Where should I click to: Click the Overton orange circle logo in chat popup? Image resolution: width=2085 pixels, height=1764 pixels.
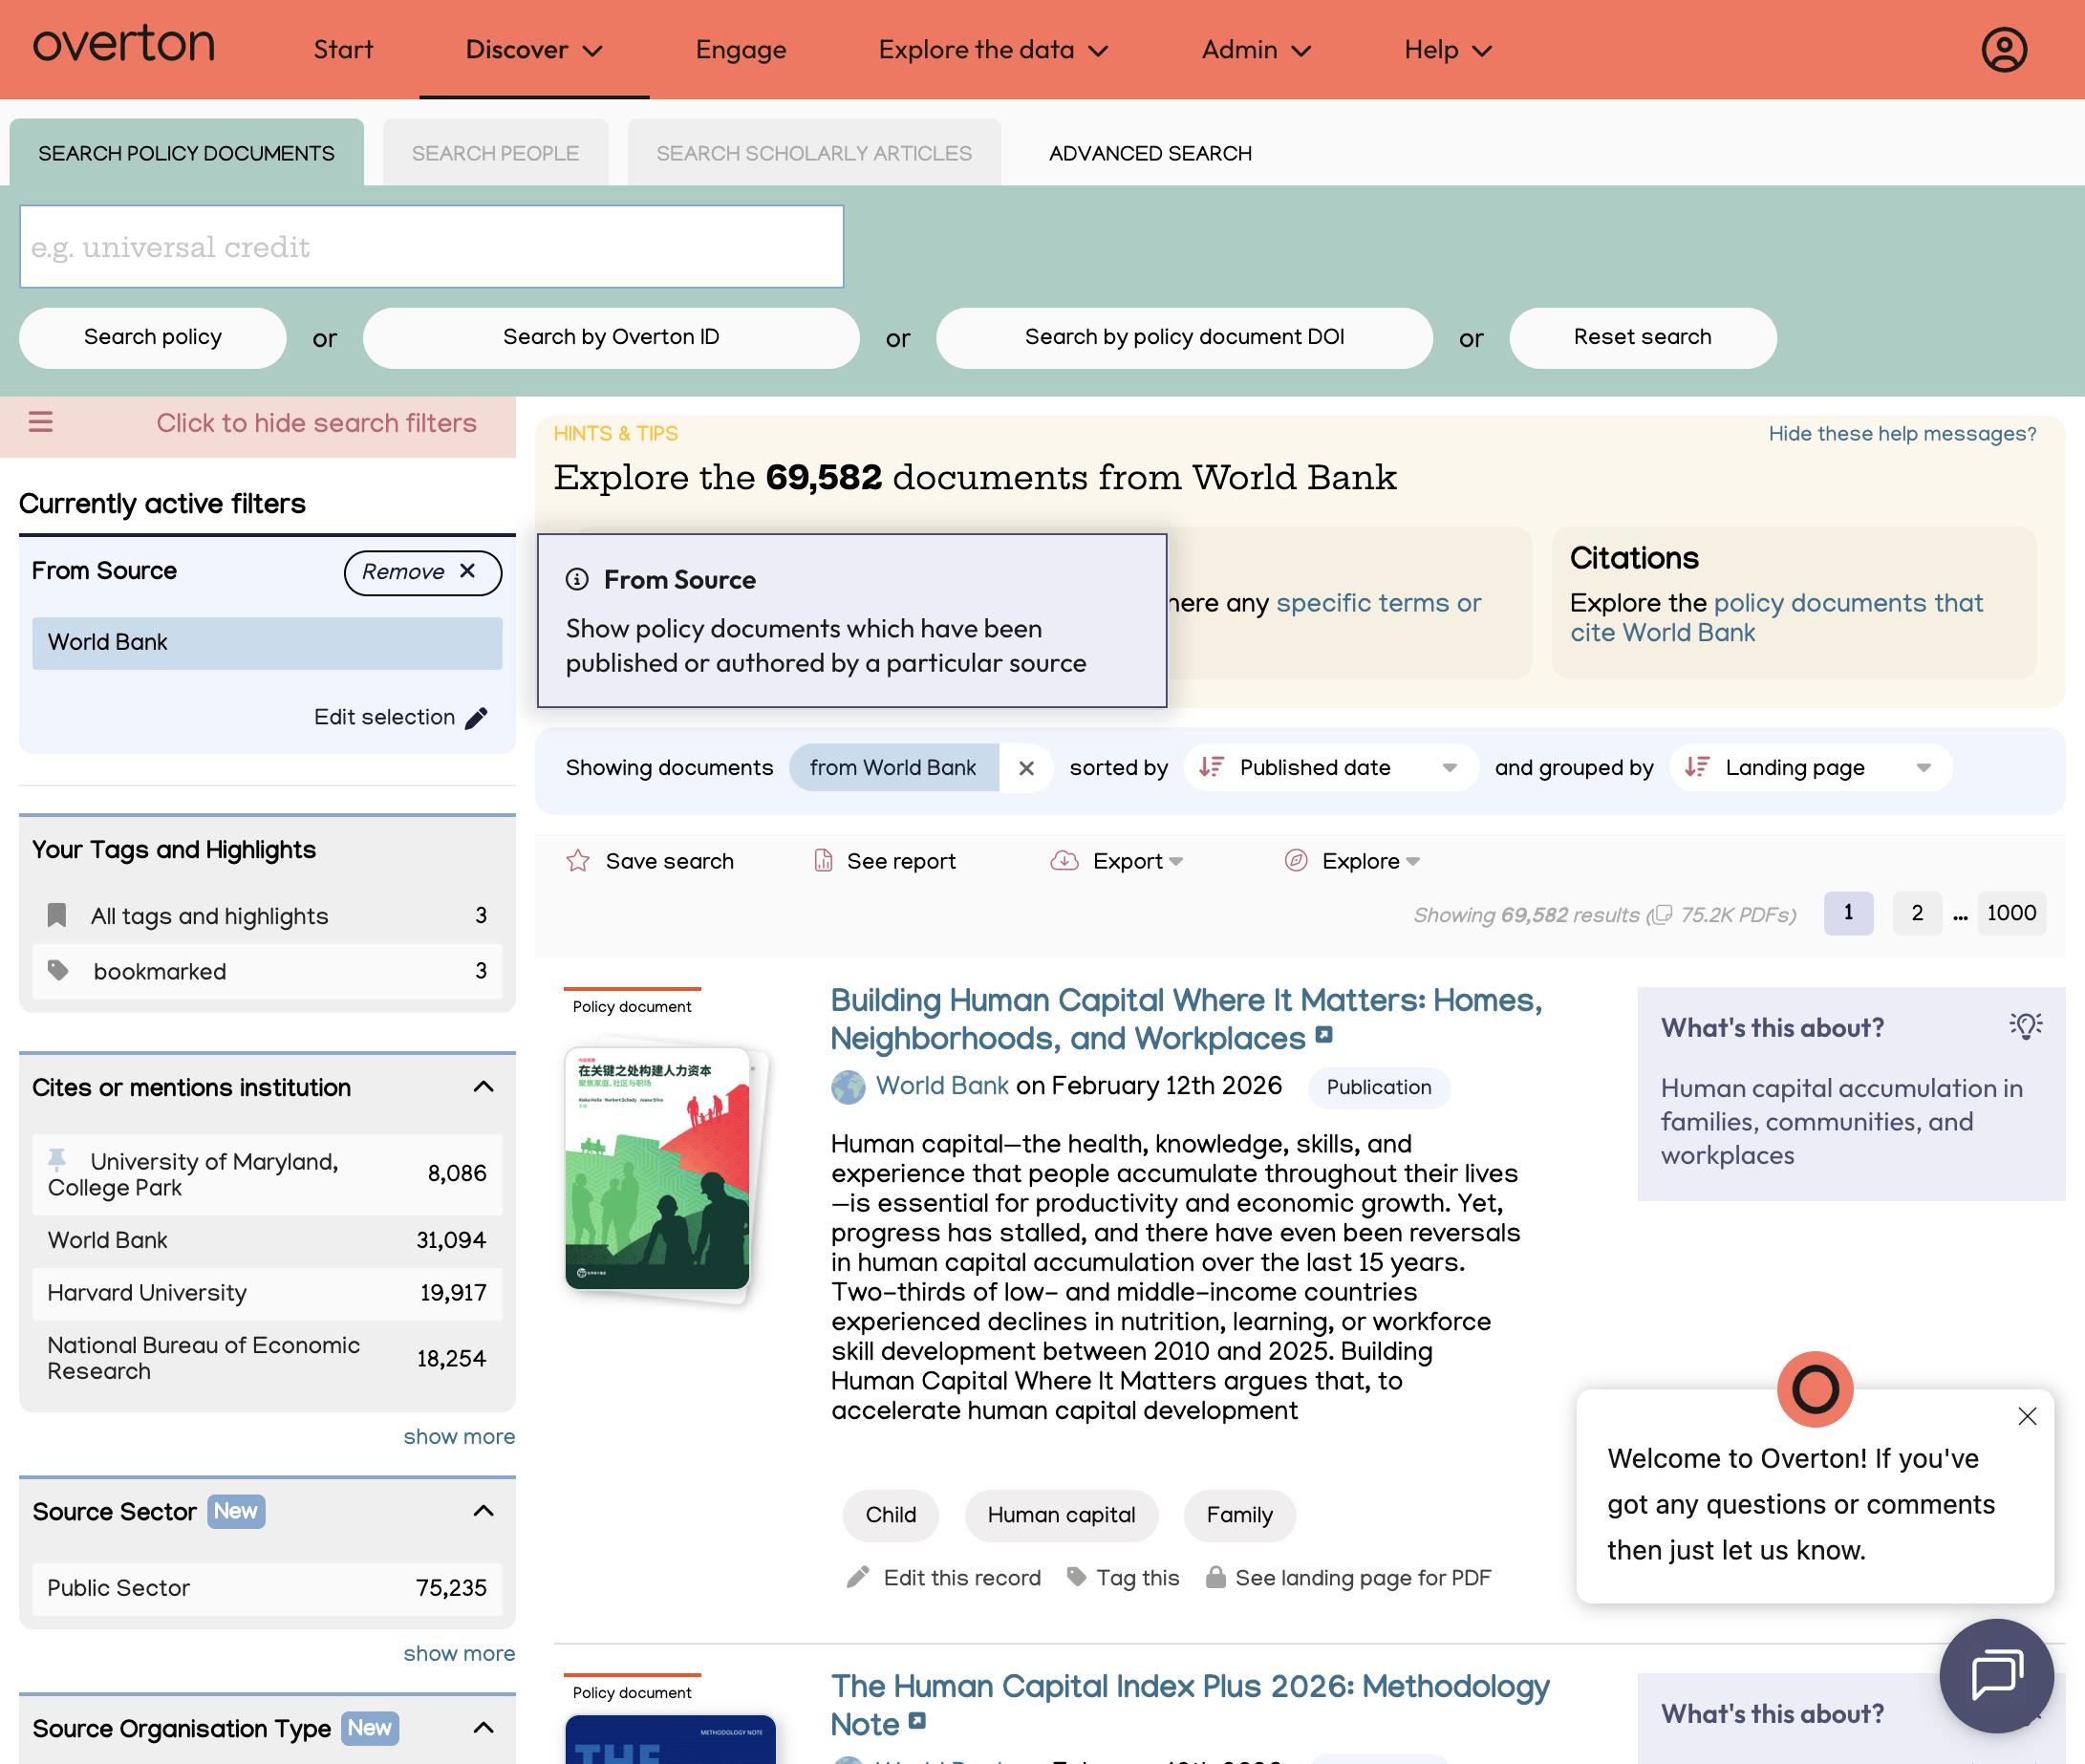(1815, 1389)
